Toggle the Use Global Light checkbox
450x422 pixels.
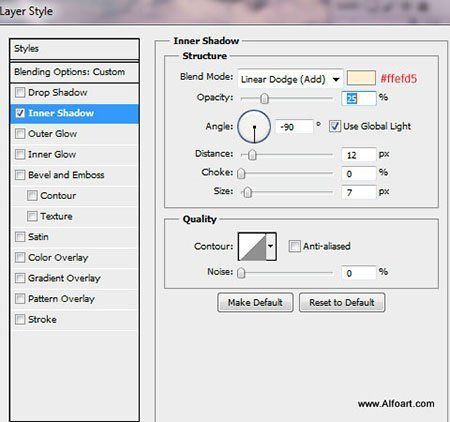[335, 126]
